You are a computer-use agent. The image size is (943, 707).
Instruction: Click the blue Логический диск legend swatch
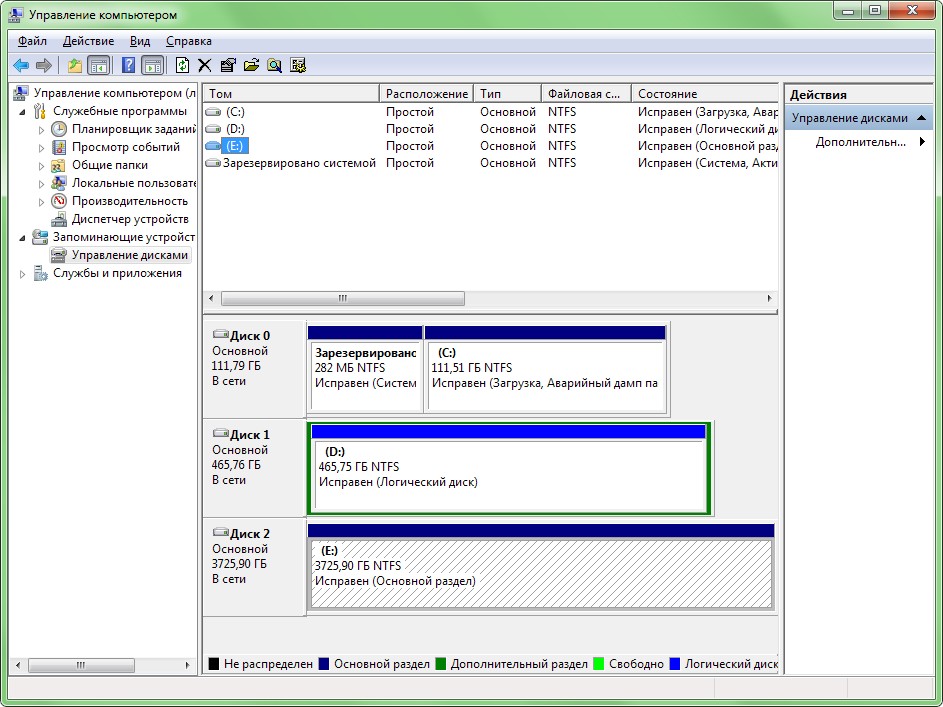point(675,664)
